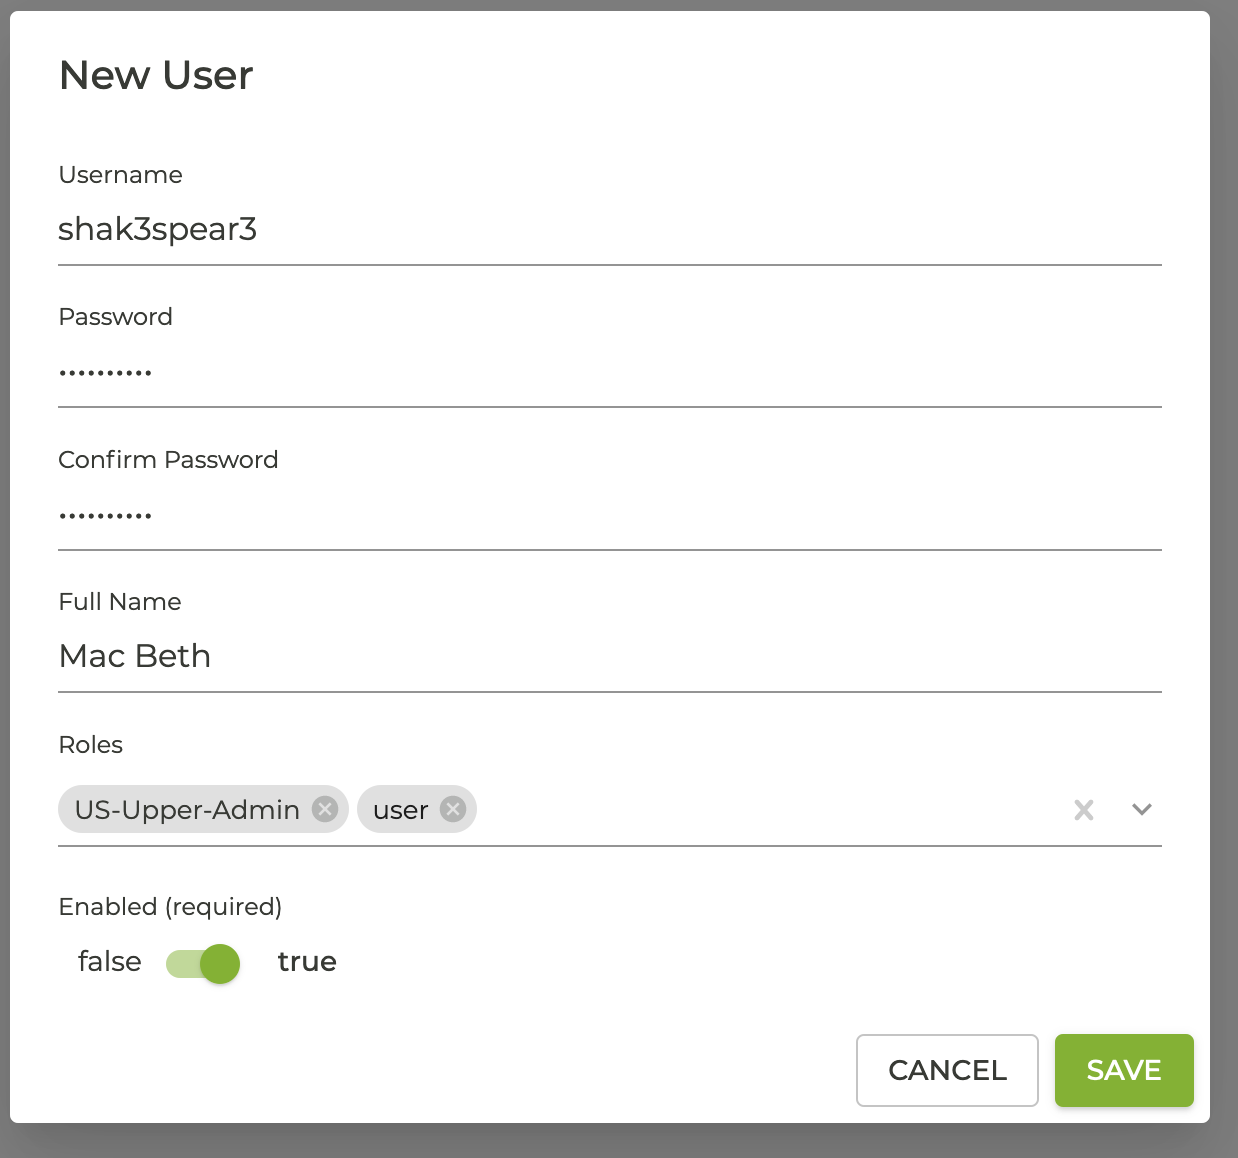Image resolution: width=1238 pixels, height=1158 pixels.
Task: Click into the Password field
Action: click(x=608, y=373)
